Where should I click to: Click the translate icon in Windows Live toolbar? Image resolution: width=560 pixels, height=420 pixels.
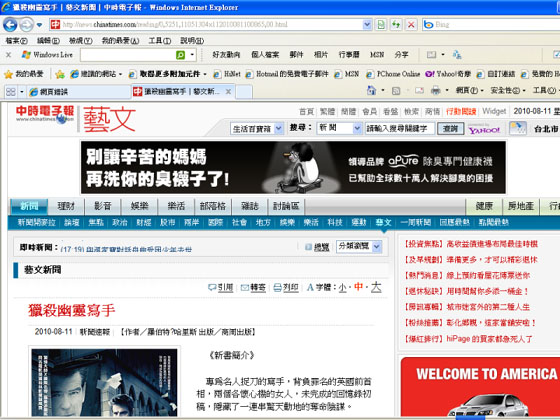tap(457, 55)
